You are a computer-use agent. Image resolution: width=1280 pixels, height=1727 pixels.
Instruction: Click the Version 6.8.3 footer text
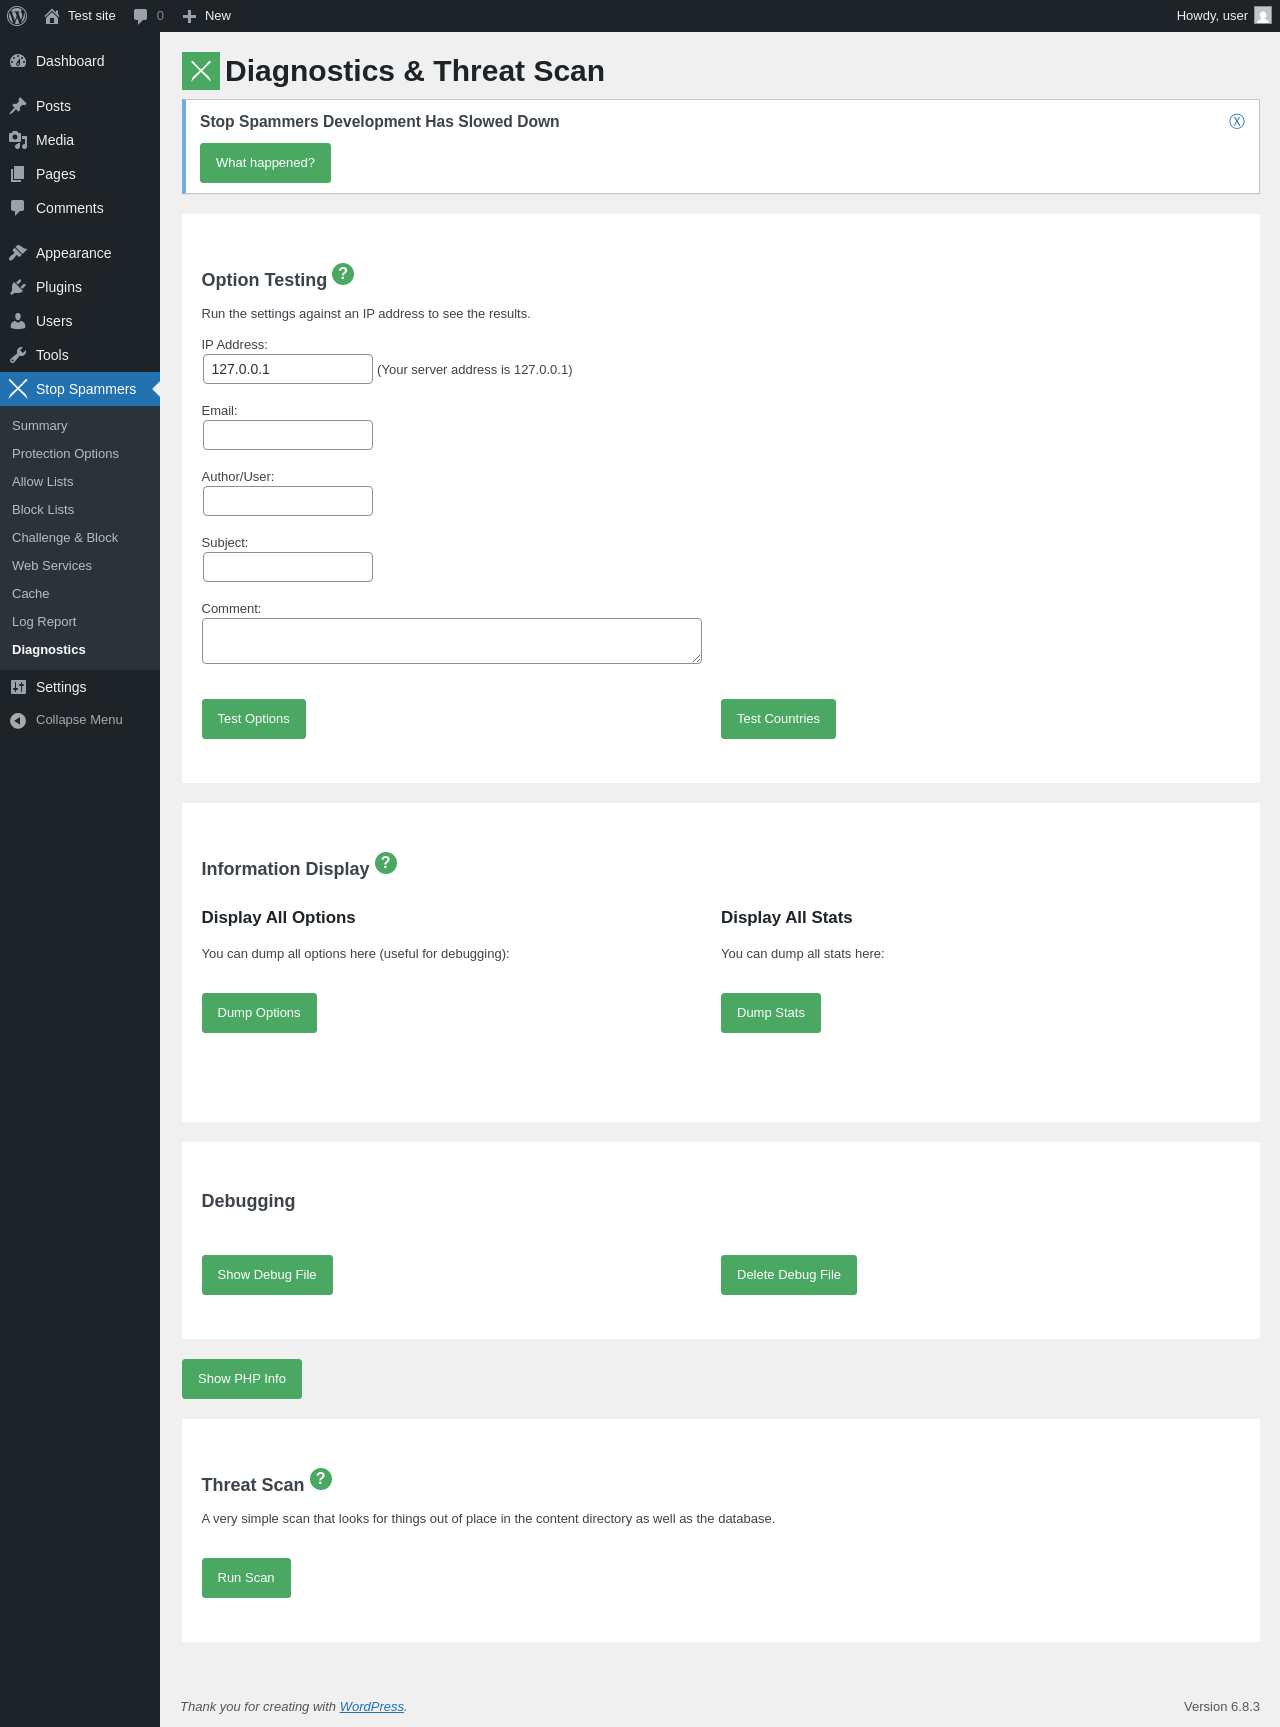pyautogui.click(x=1222, y=1707)
